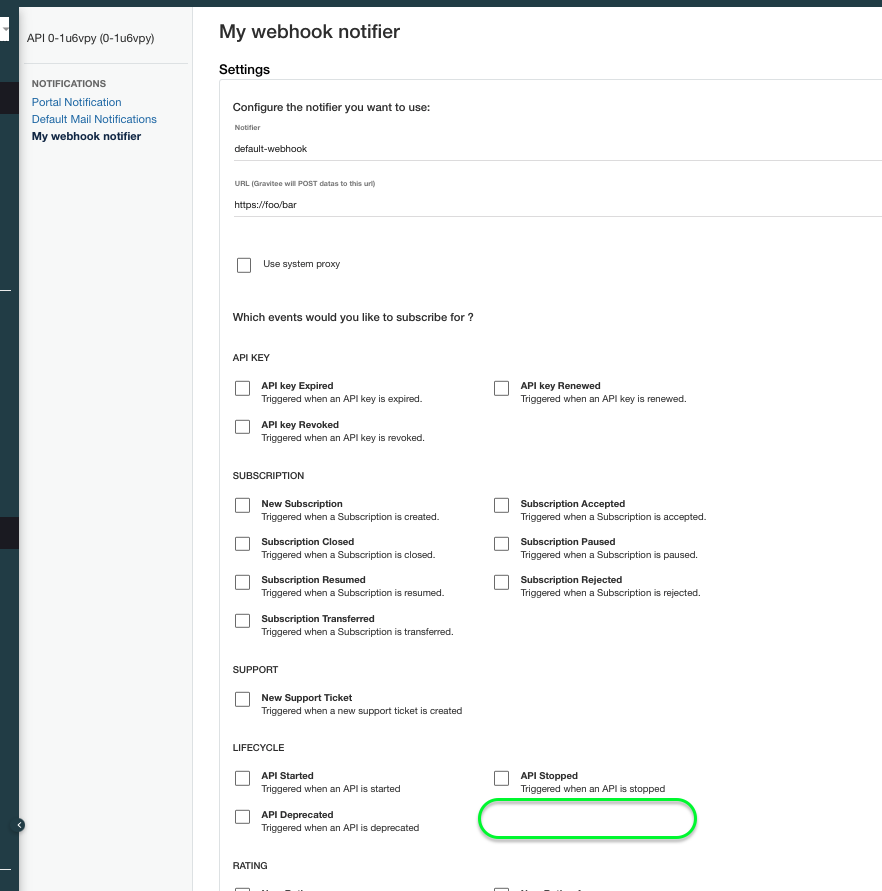Tick the Subscription Closed checkbox
The image size is (882, 891).
[x=243, y=544]
